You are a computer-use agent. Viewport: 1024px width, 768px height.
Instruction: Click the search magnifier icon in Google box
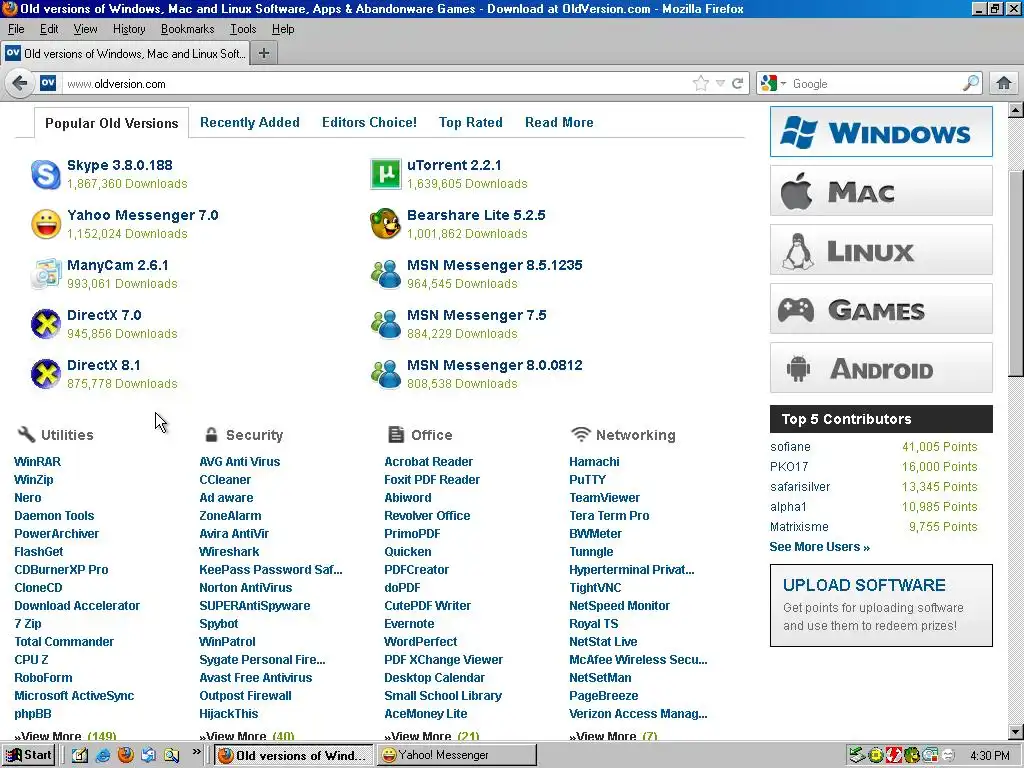click(x=971, y=84)
